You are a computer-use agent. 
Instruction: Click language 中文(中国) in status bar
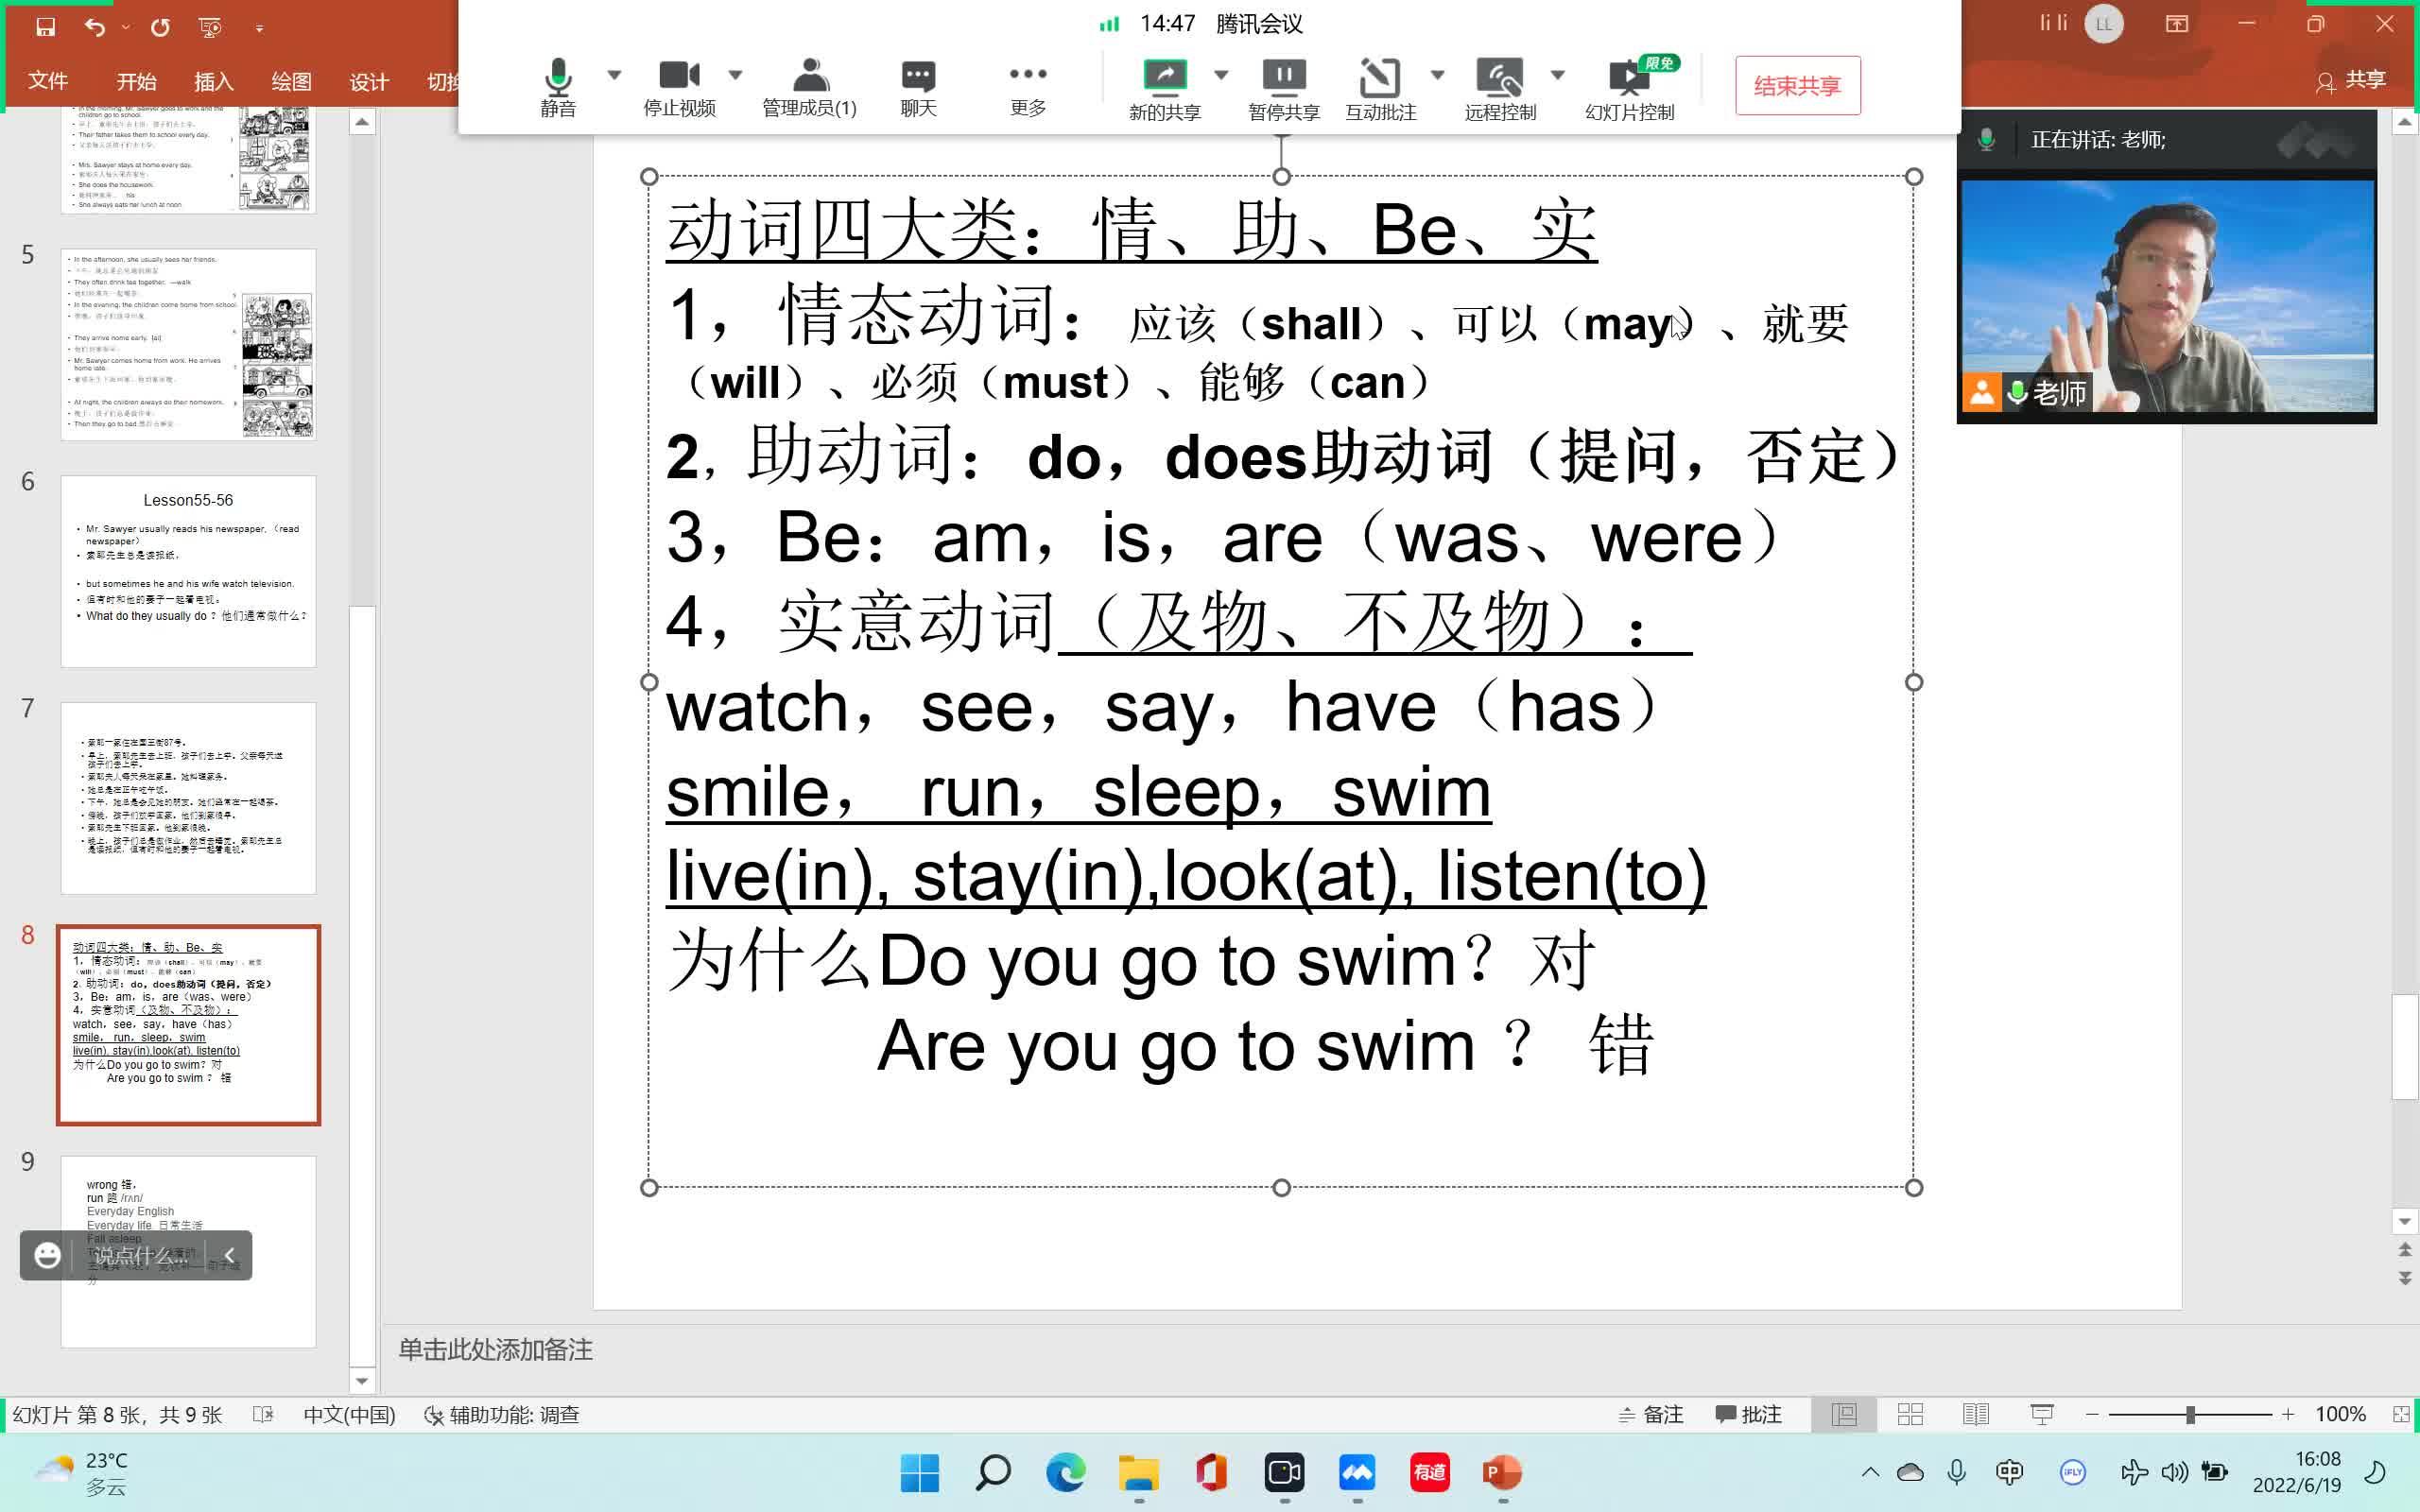tap(349, 1415)
